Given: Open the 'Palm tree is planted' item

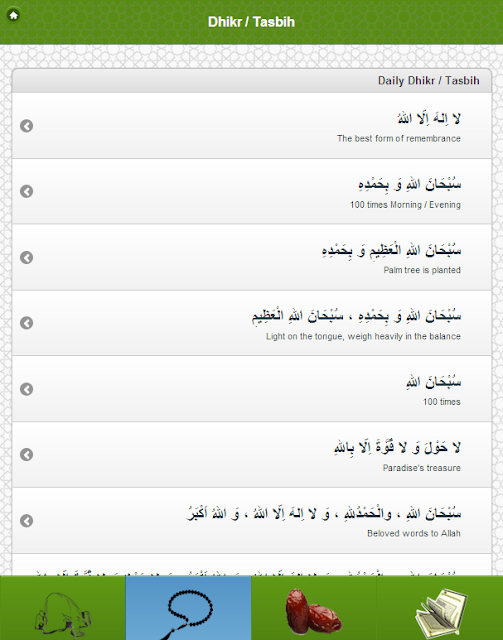Looking at the screenshot, I should point(252,257).
